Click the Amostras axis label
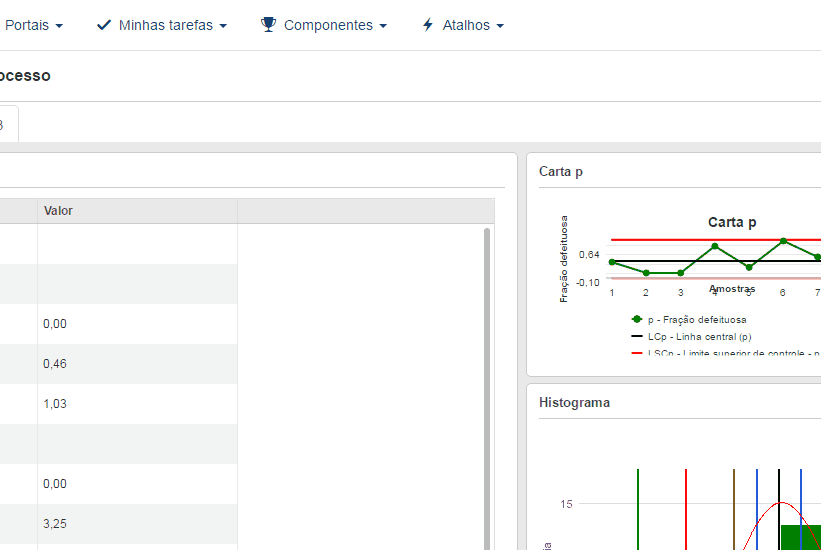Image resolution: width=821 pixels, height=550 pixels. 732,289
